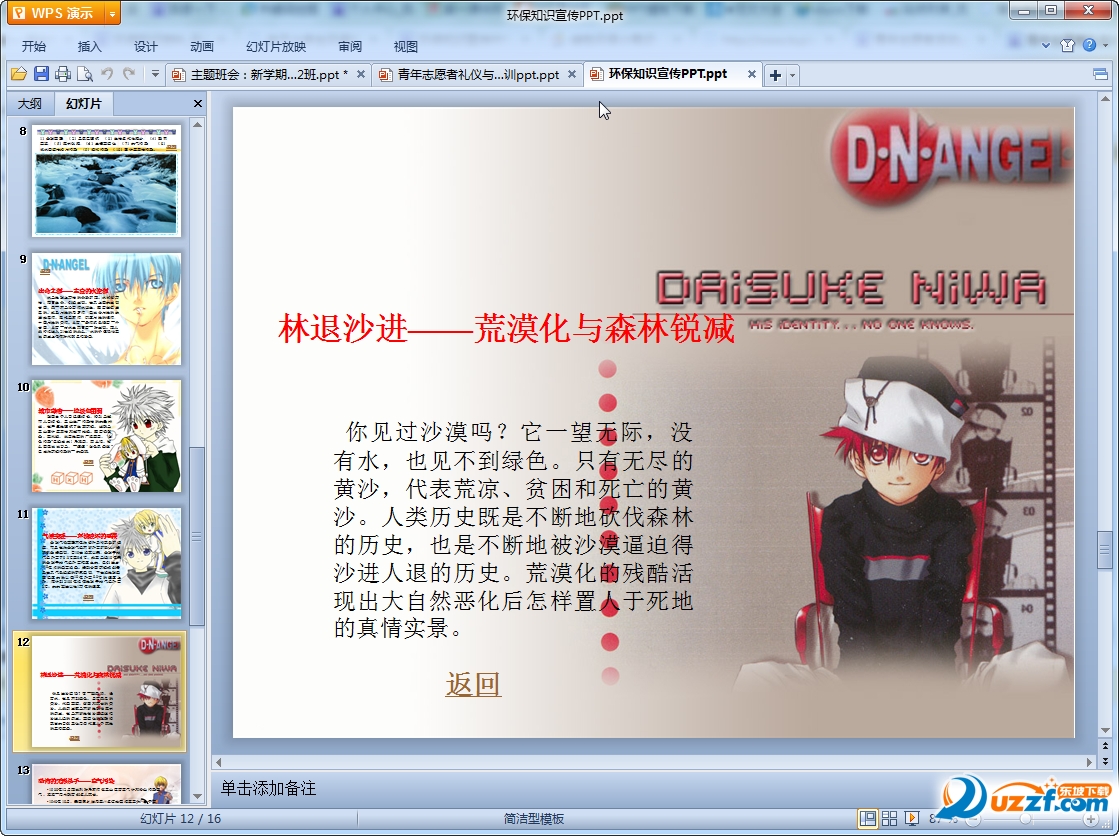The image size is (1119, 836).
Task: Expand the quick access toolbar customize arrow
Action: coord(155,74)
